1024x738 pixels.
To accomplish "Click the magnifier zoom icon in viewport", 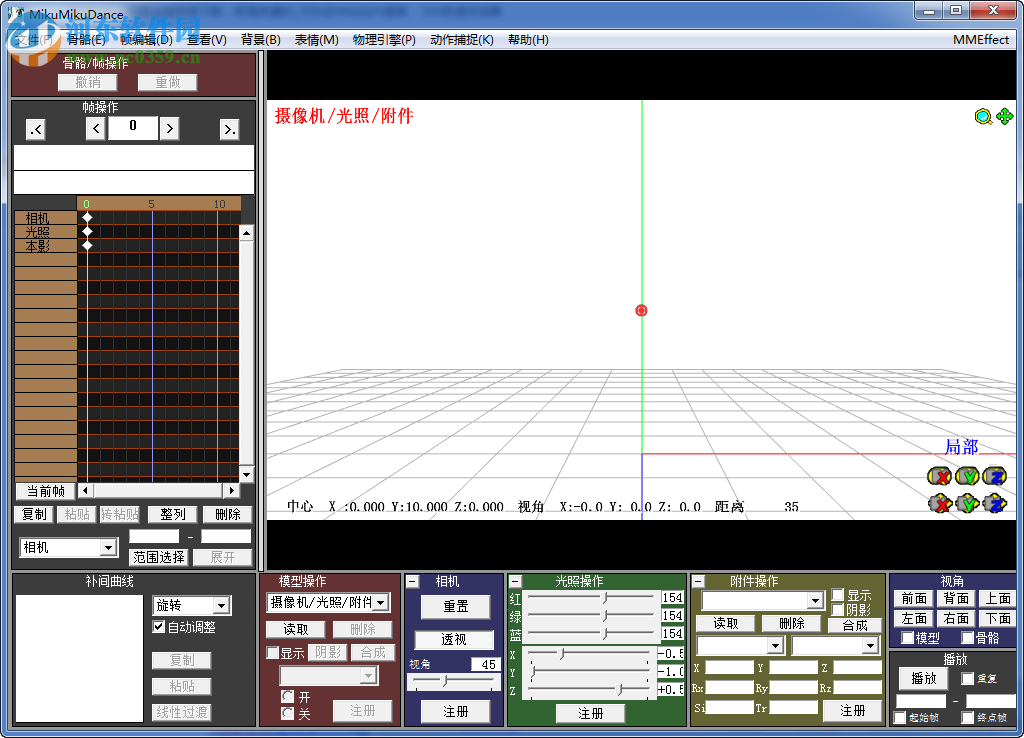I will coord(983,117).
